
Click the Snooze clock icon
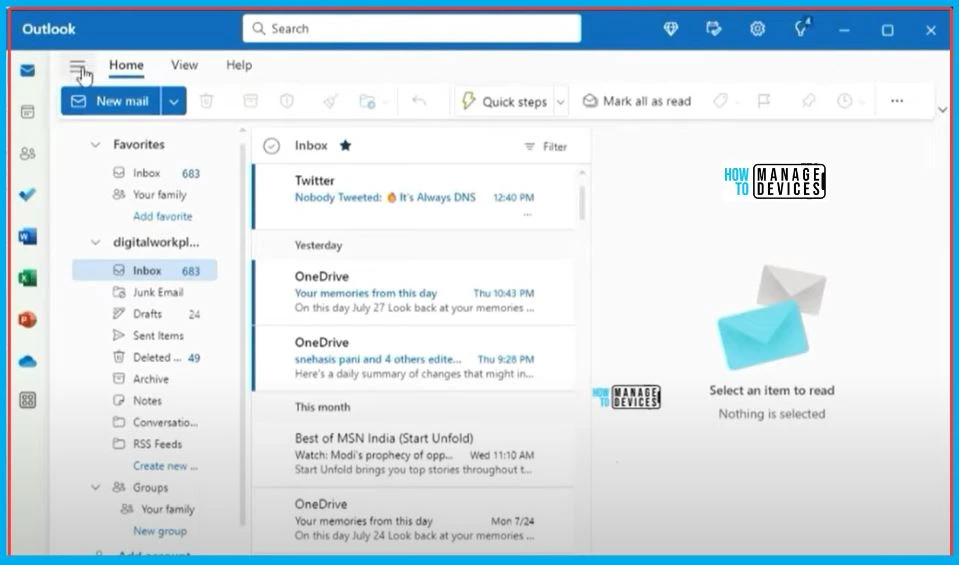pyautogui.click(x=845, y=101)
